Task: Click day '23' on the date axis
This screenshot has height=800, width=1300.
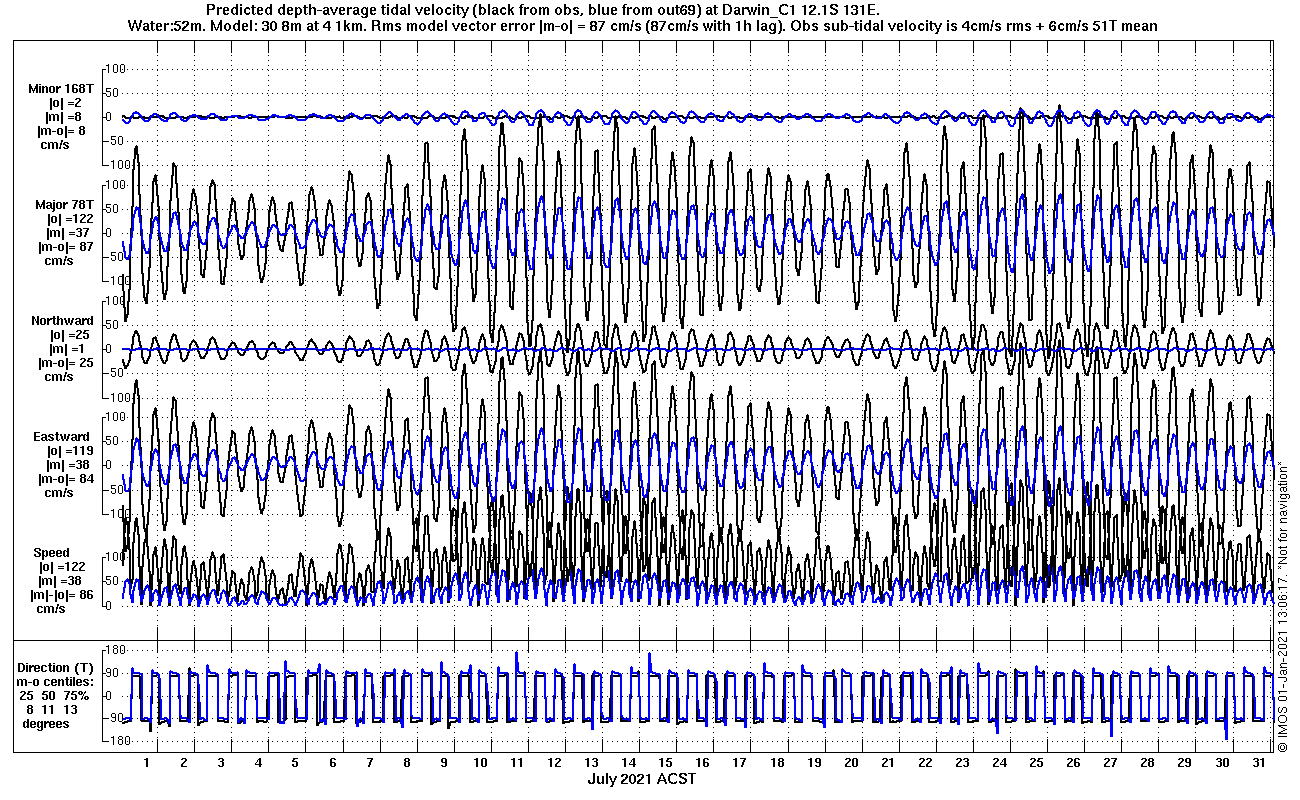Action: point(962,763)
